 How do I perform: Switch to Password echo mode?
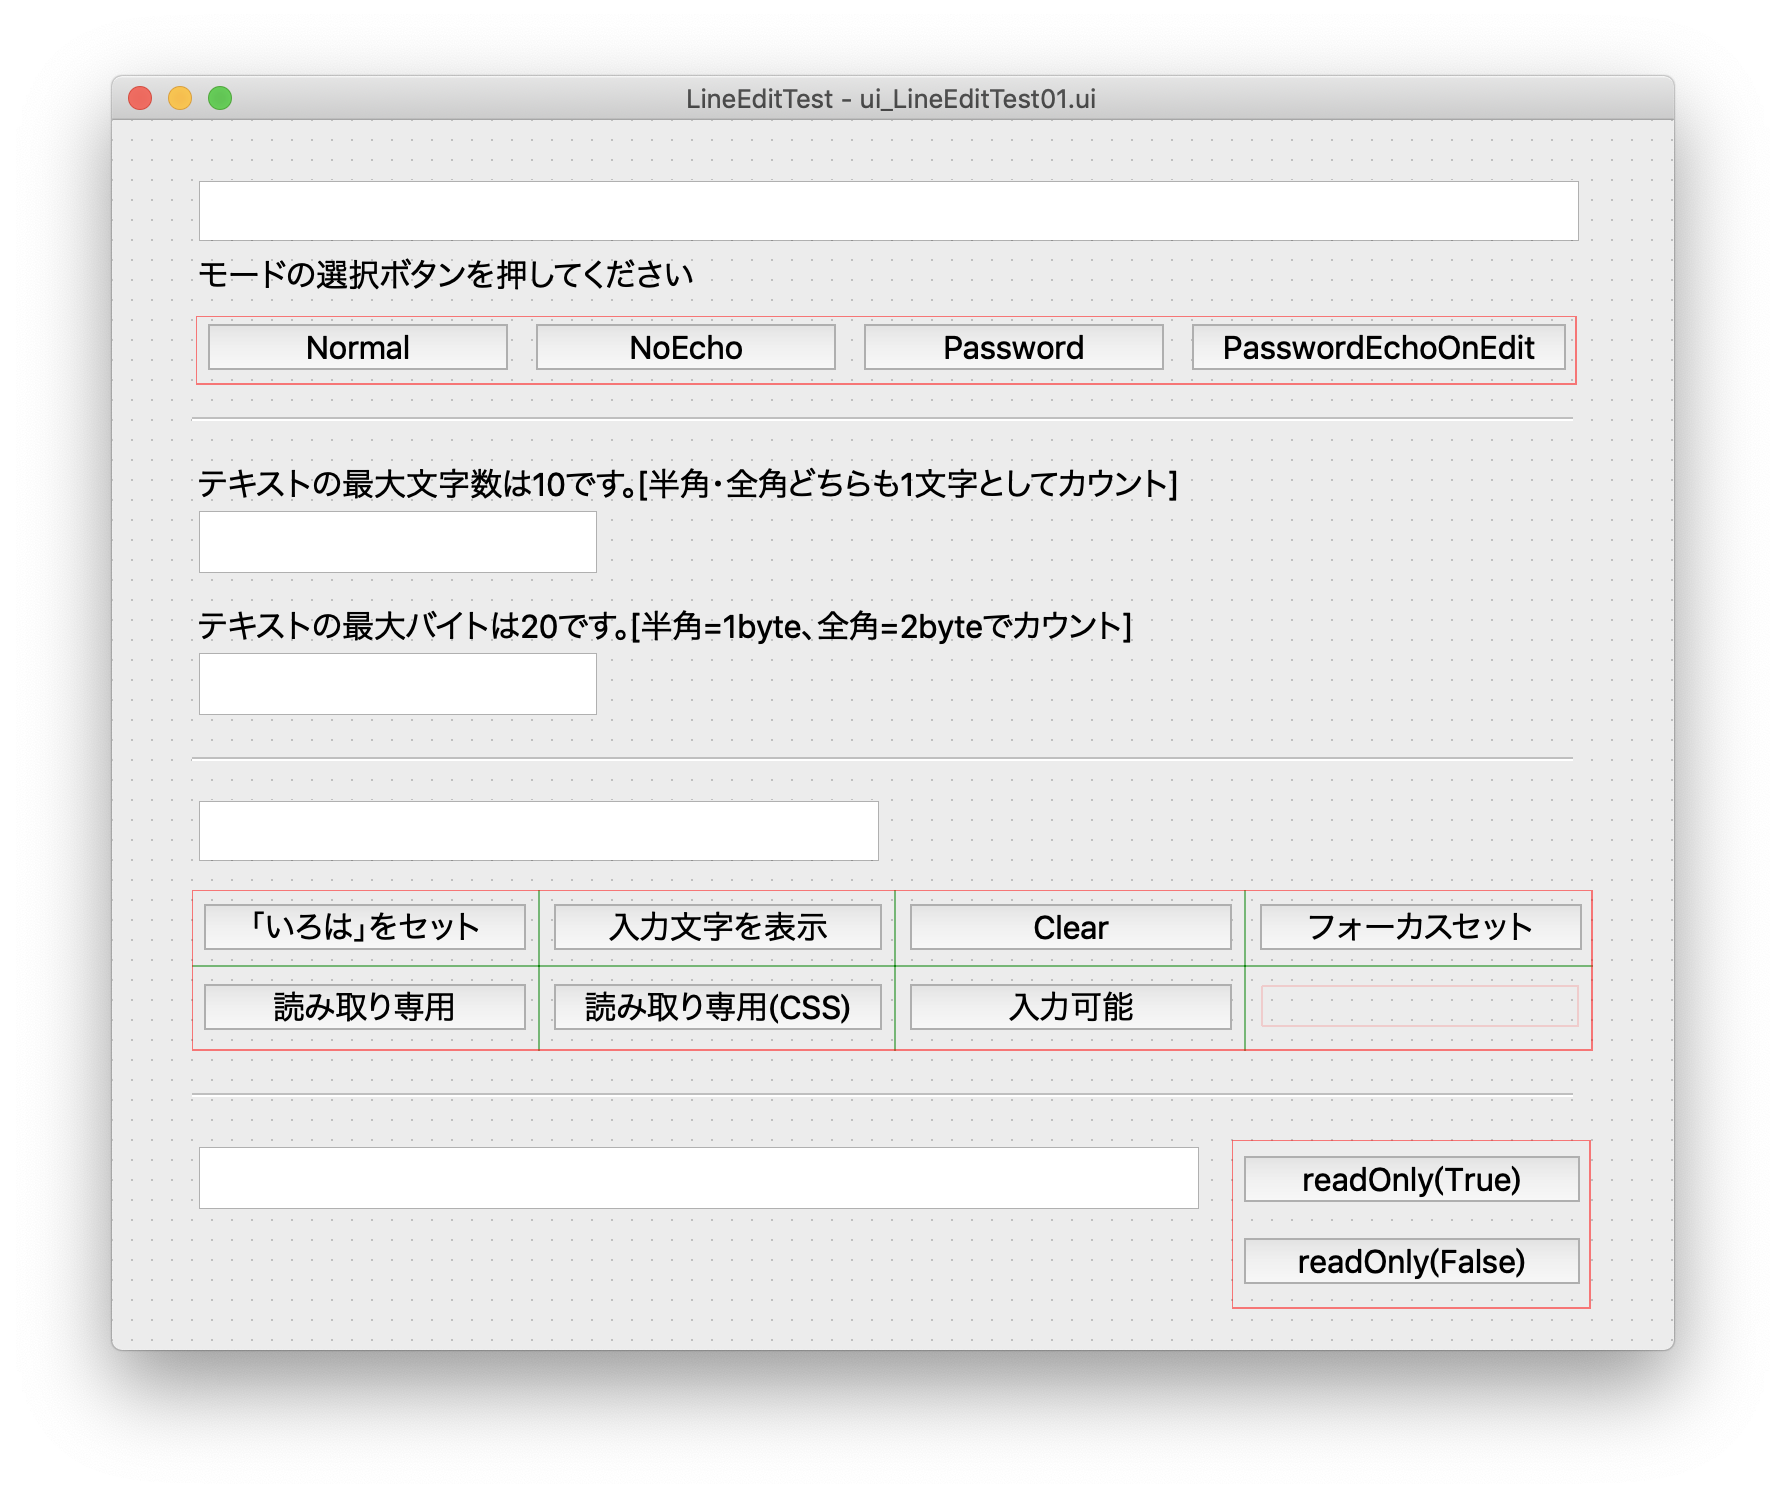click(x=1012, y=347)
